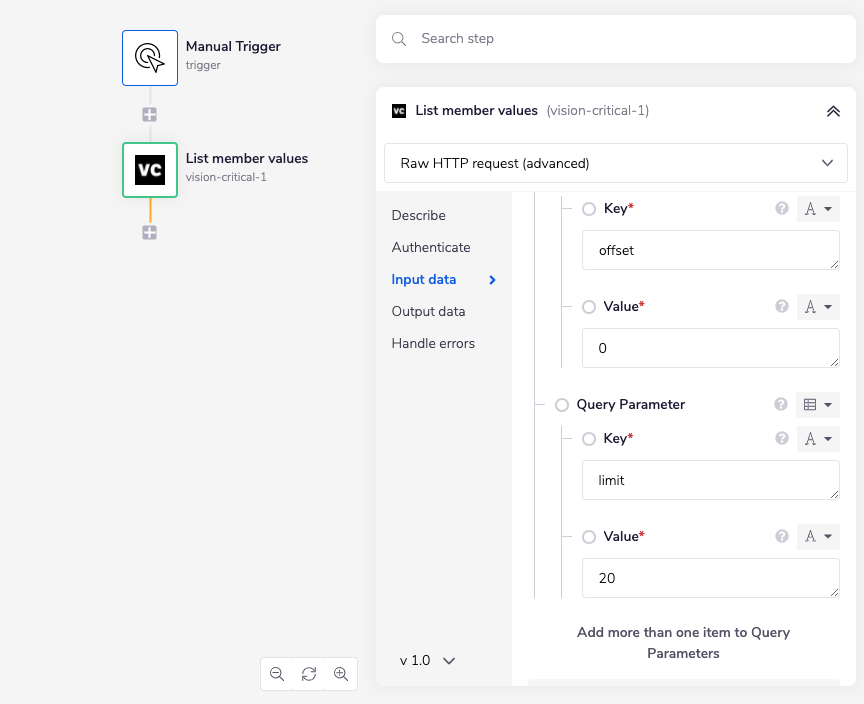Screen dimensions: 864x704
Task: Switch to the Authenticate tab
Action: click(x=431, y=247)
